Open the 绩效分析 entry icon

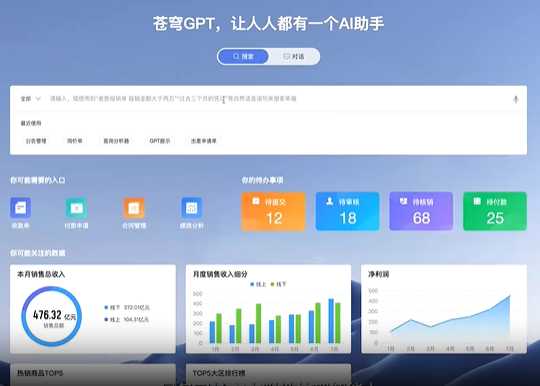(192, 208)
